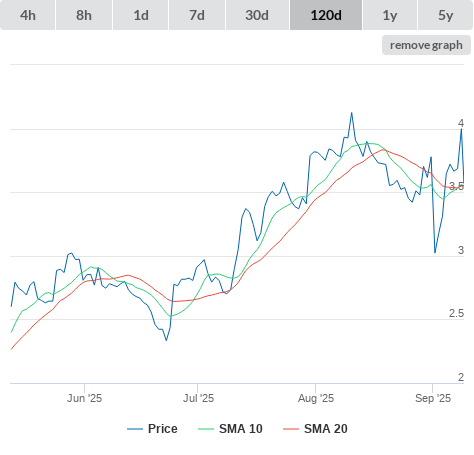View the 5y price history

pos(445,15)
